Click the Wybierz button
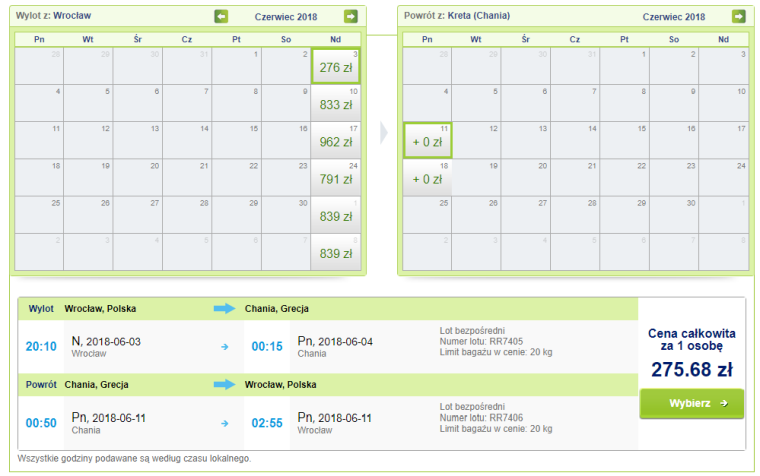The height and width of the screenshot is (476, 760). click(692, 403)
